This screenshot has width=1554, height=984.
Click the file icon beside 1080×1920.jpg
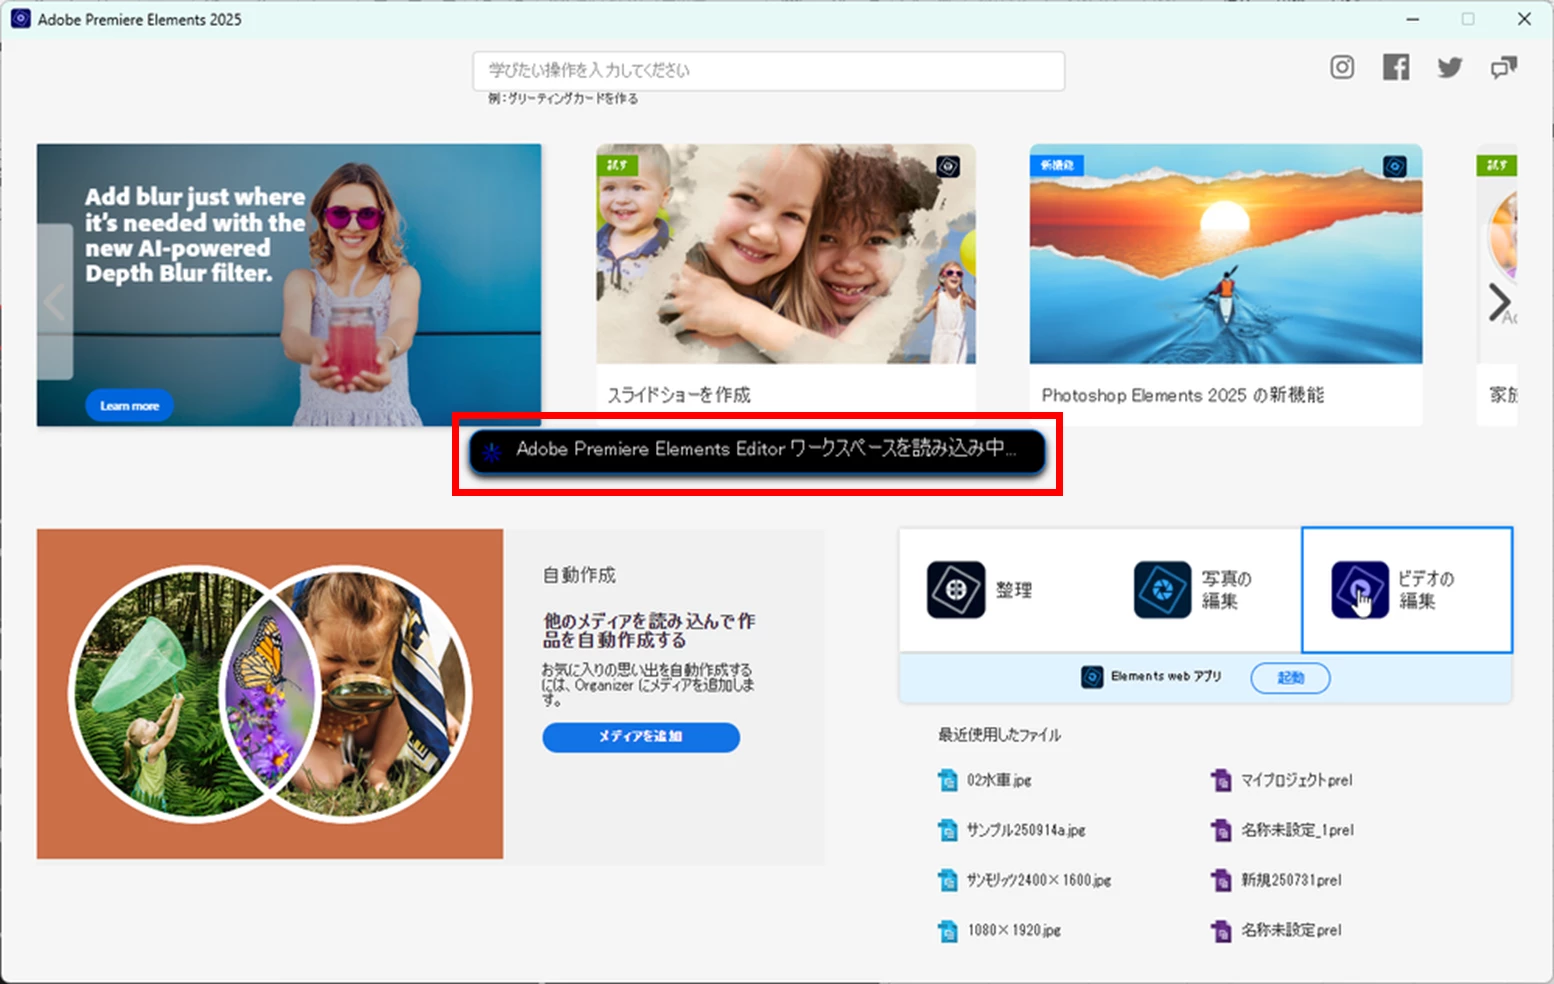[x=947, y=930]
